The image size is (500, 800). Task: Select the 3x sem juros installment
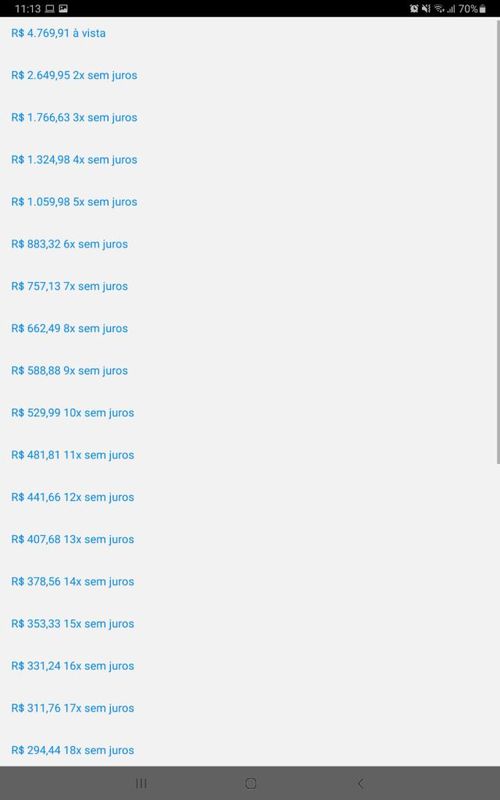[74, 117]
